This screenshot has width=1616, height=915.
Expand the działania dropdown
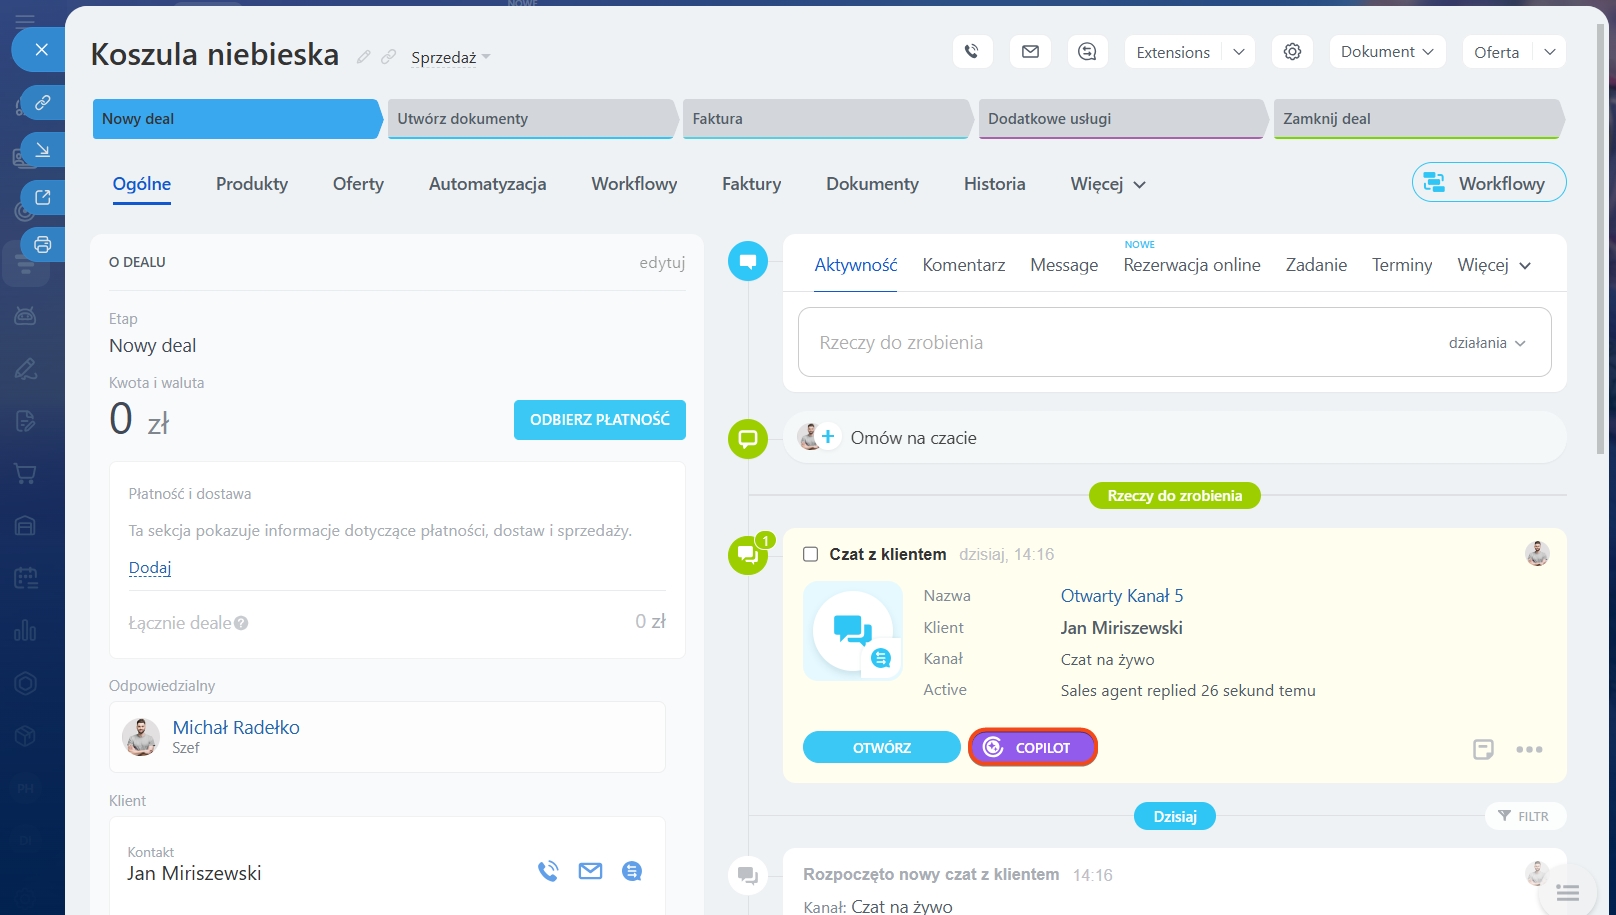(x=1487, y=343)
